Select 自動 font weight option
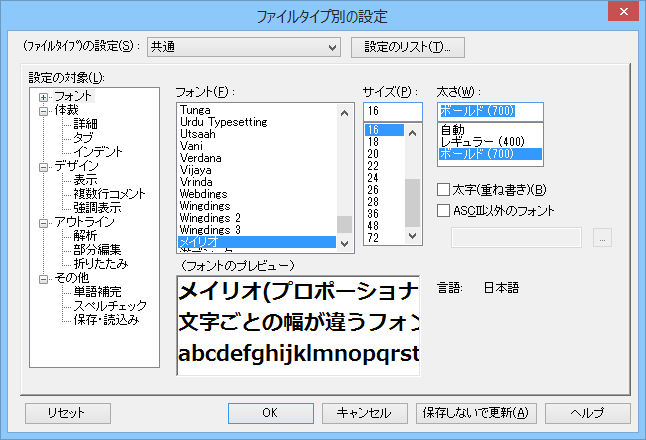This screenshot has height=440, width=646. point(452,130)
